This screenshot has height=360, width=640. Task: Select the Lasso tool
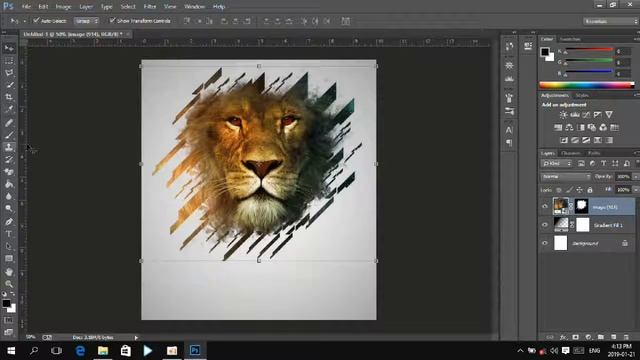pyautogui.click(x=9, y=73)
